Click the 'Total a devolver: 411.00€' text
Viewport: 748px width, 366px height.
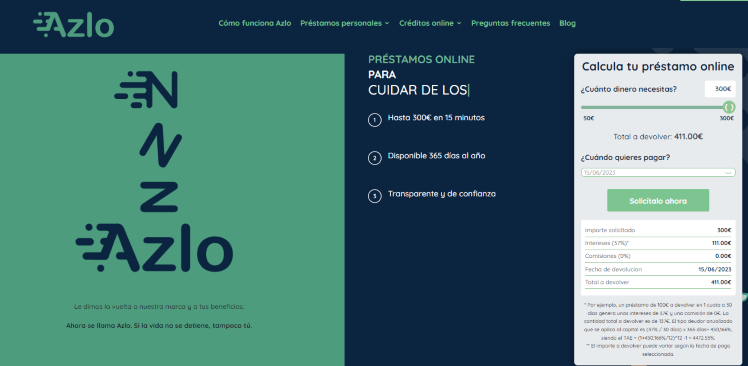pyautogui.click(x=658, y=136)
